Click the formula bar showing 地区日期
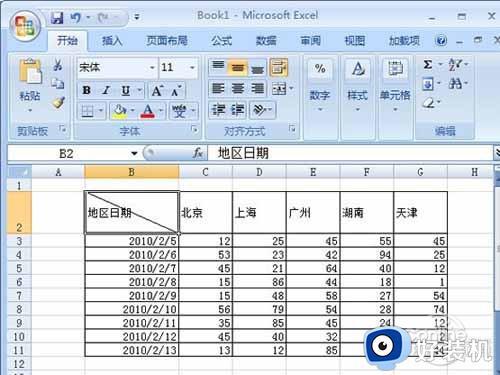500x375 pixels. (x=350, y=153)
